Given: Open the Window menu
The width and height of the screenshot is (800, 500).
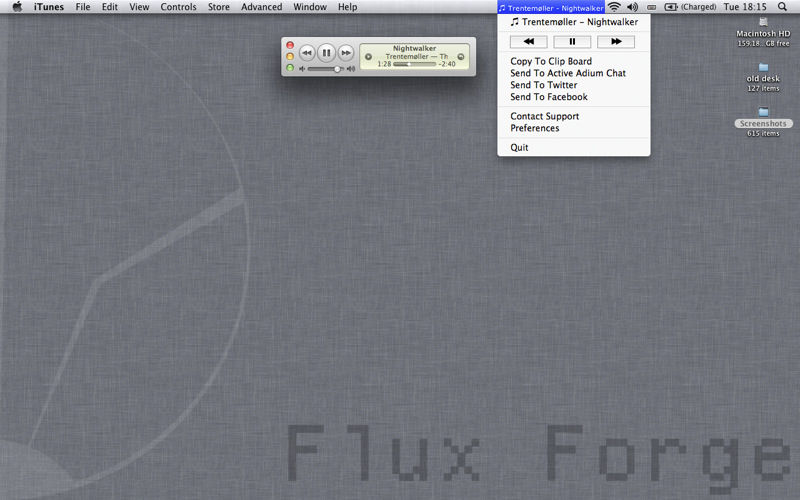Looking at the screenshot, I should [310, 7].
